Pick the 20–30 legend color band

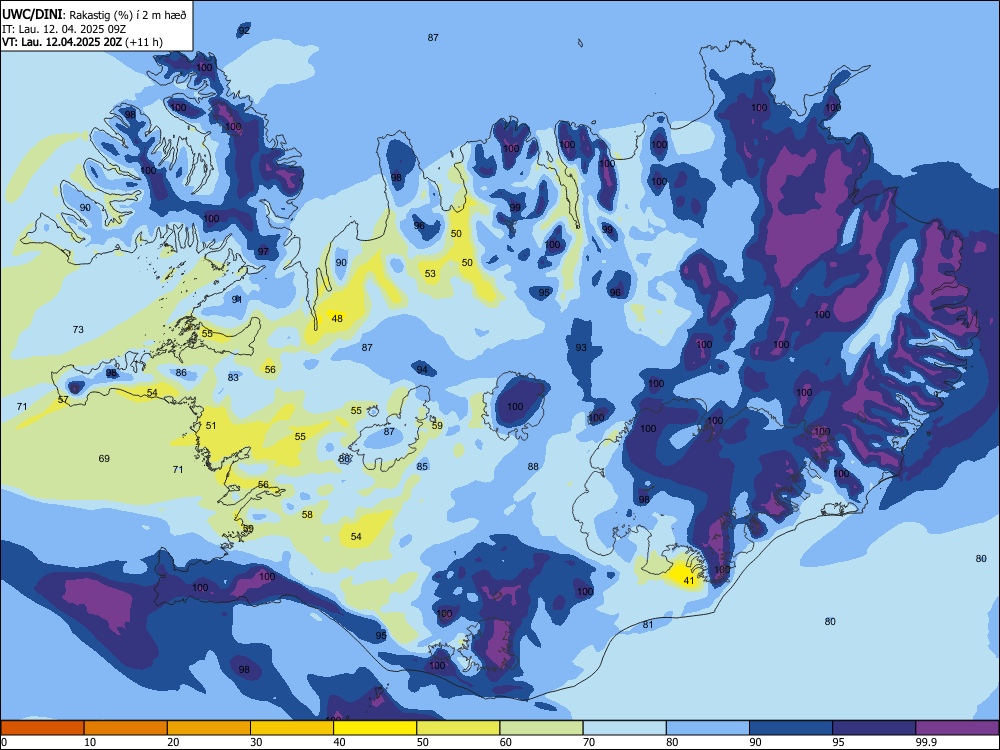tap(209, 728)
